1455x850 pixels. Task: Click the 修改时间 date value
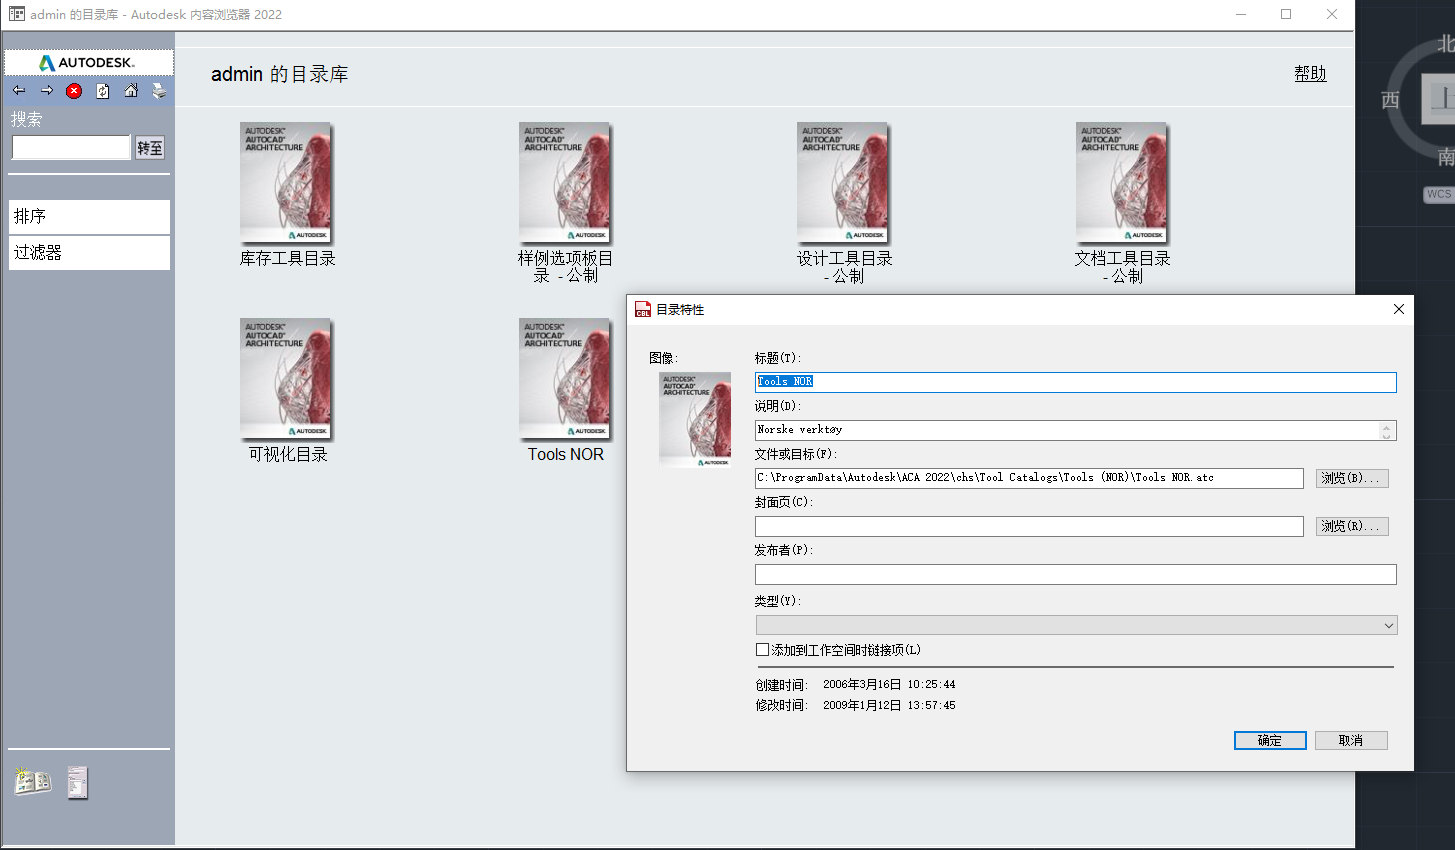tap(889, 705)
